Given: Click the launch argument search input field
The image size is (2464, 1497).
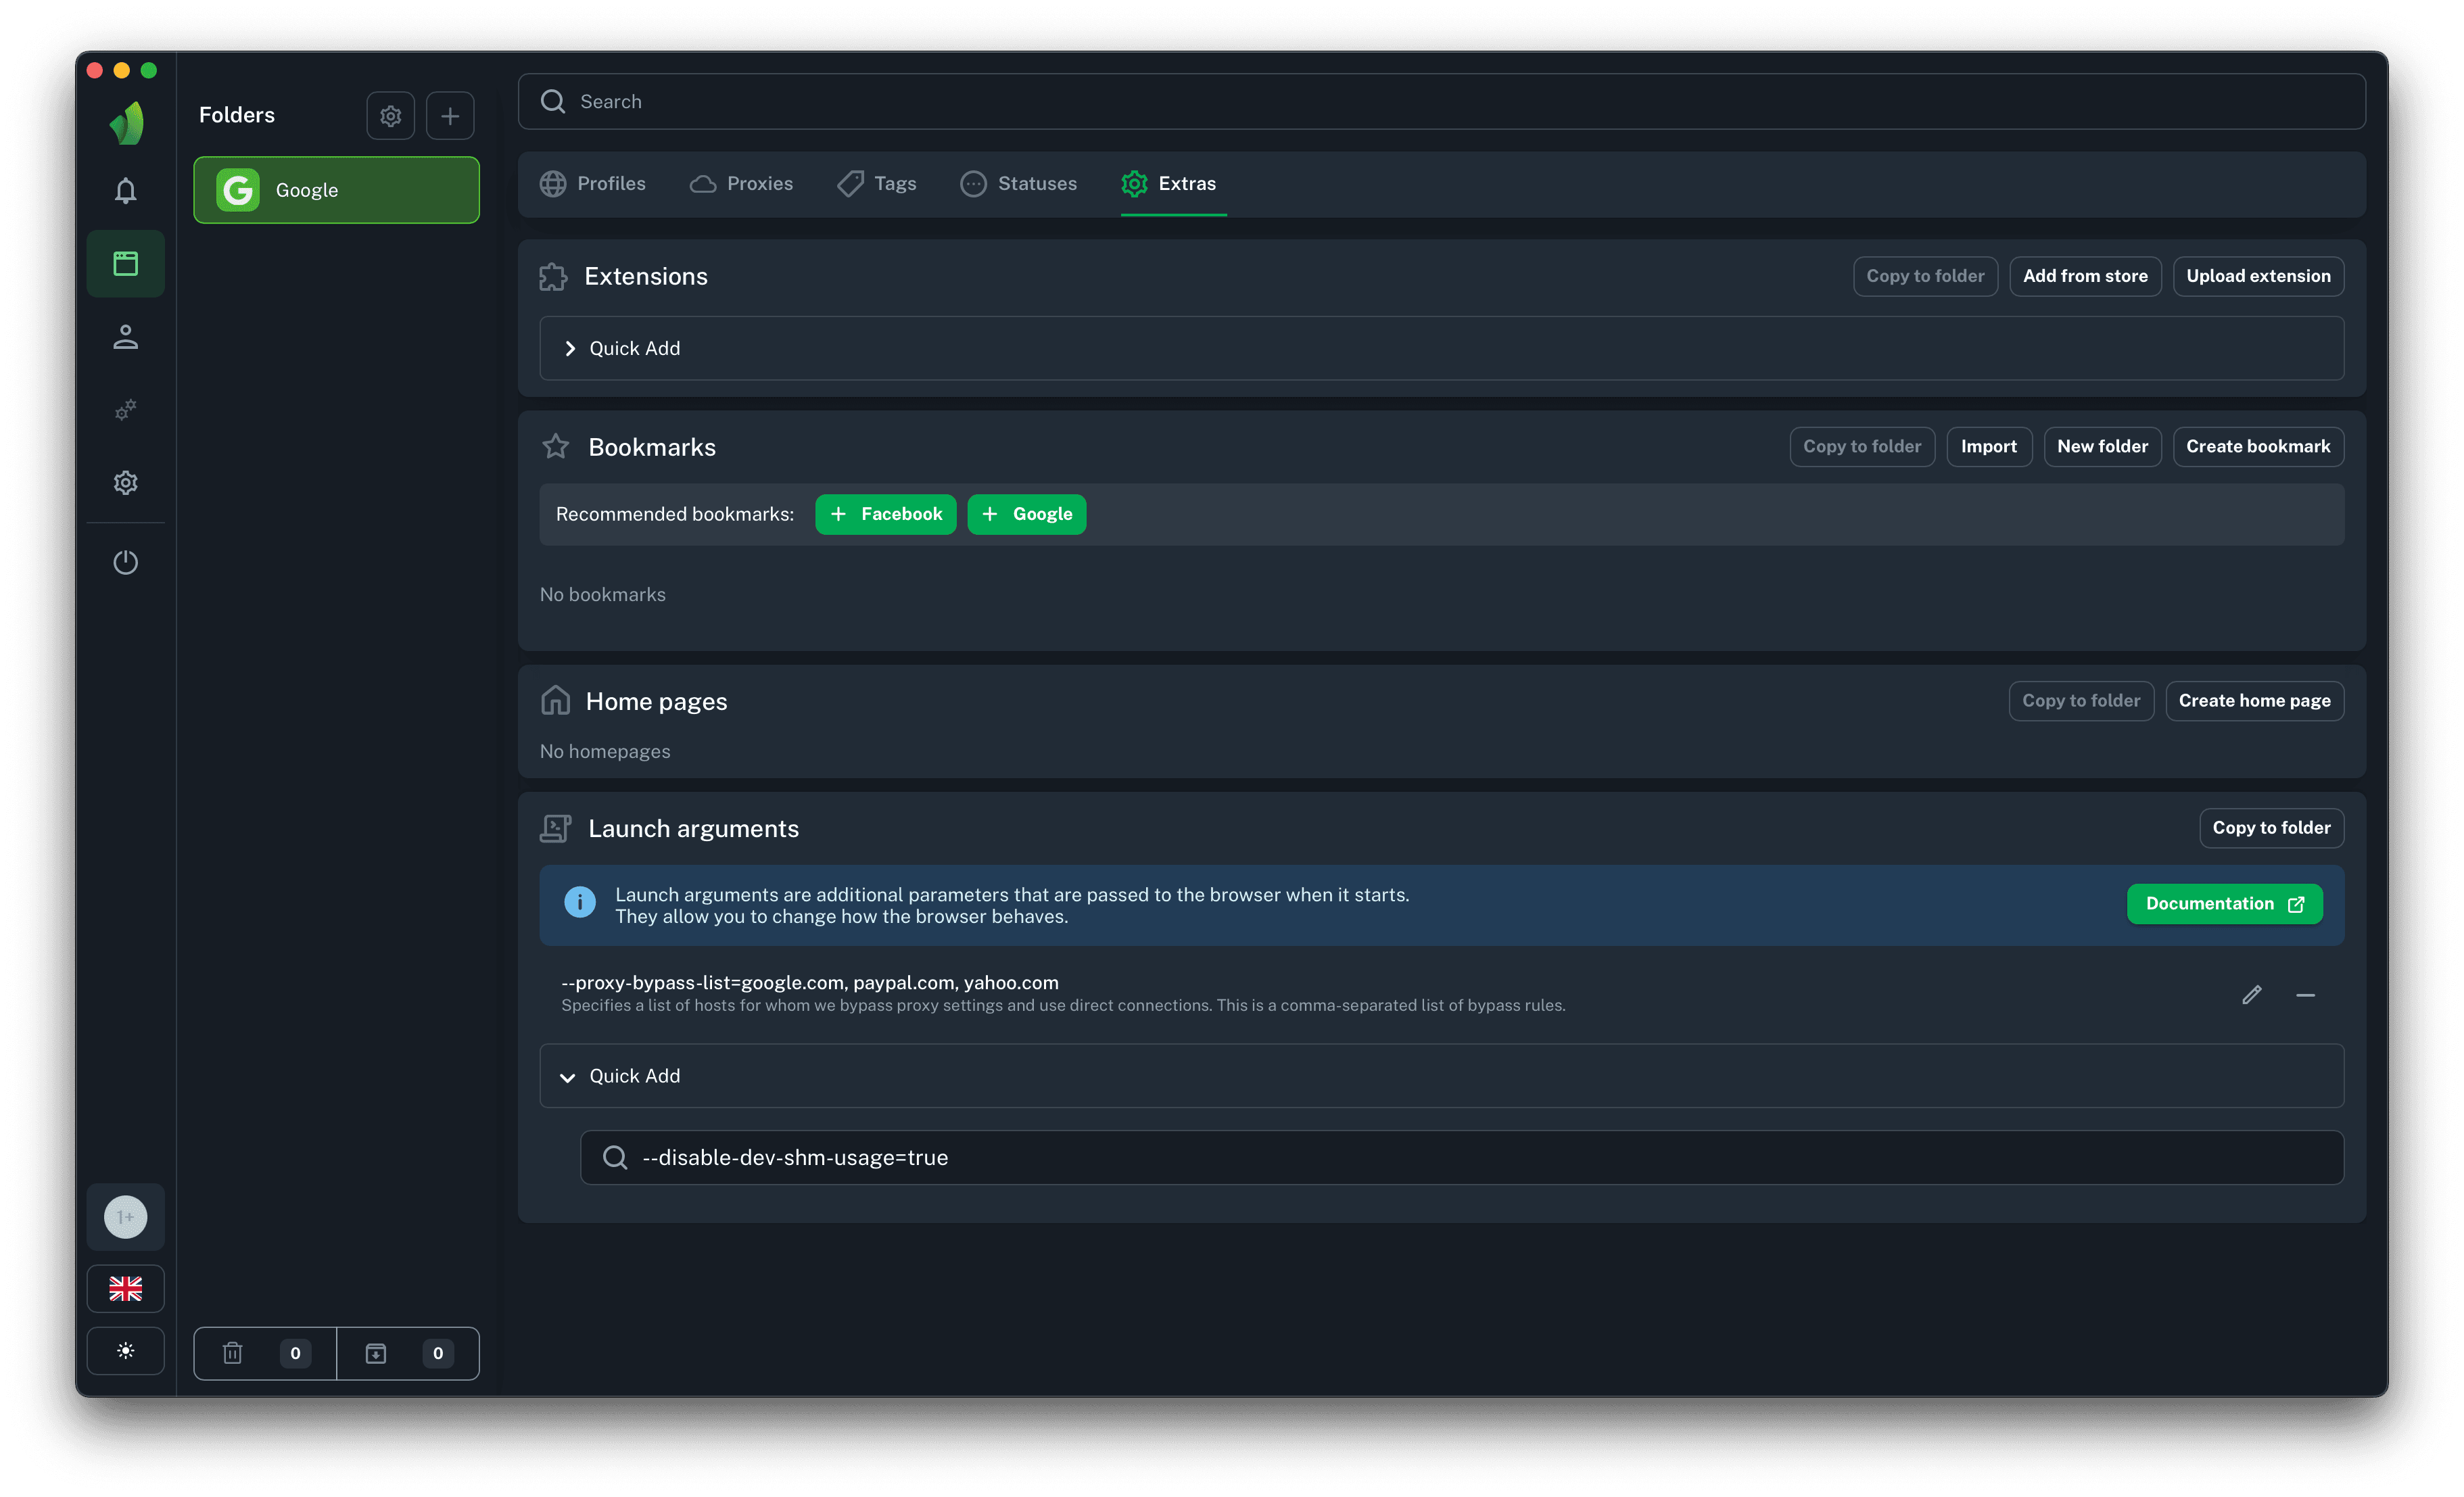Looking at the screenshot, I should tap(1462, 1158).
